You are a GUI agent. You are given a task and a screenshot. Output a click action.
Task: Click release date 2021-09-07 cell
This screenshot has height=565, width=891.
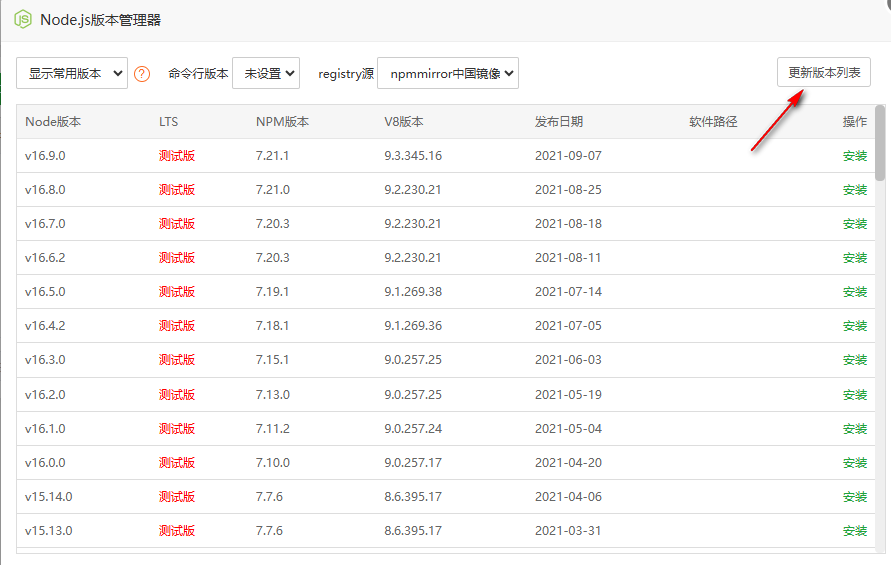click(568, 156)
